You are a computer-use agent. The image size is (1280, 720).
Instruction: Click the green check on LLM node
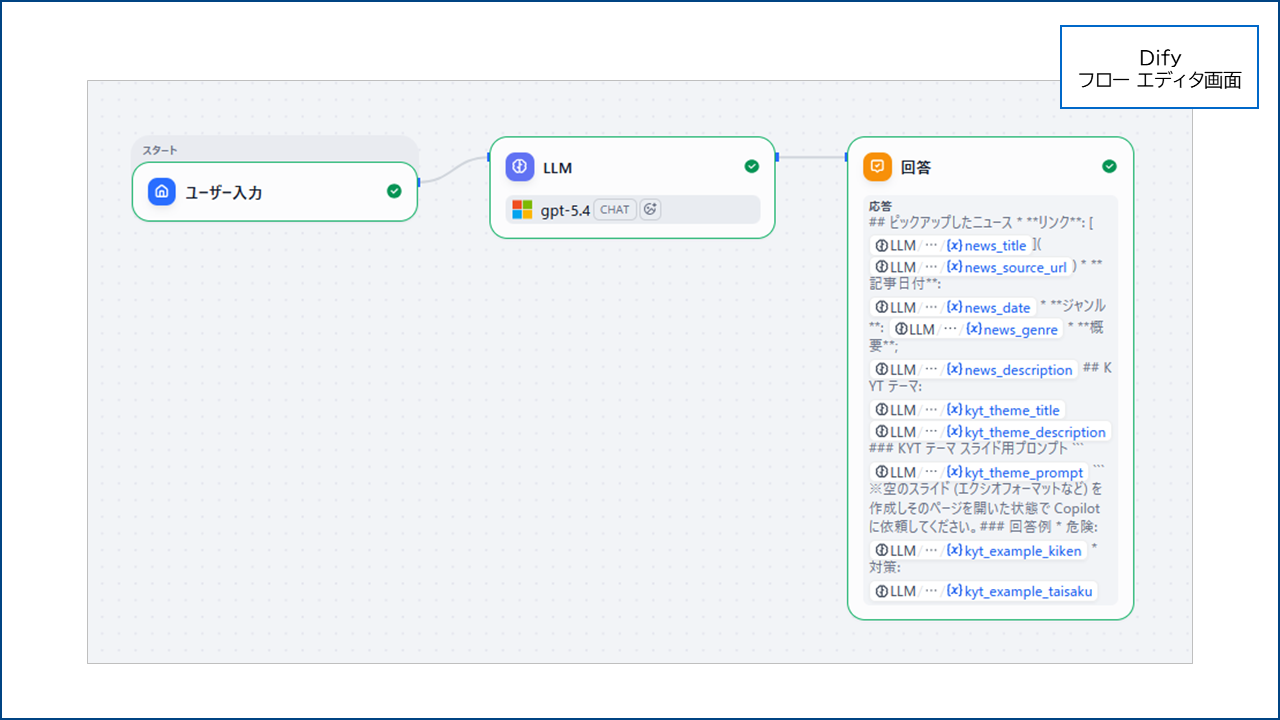(x=752, y=166)
